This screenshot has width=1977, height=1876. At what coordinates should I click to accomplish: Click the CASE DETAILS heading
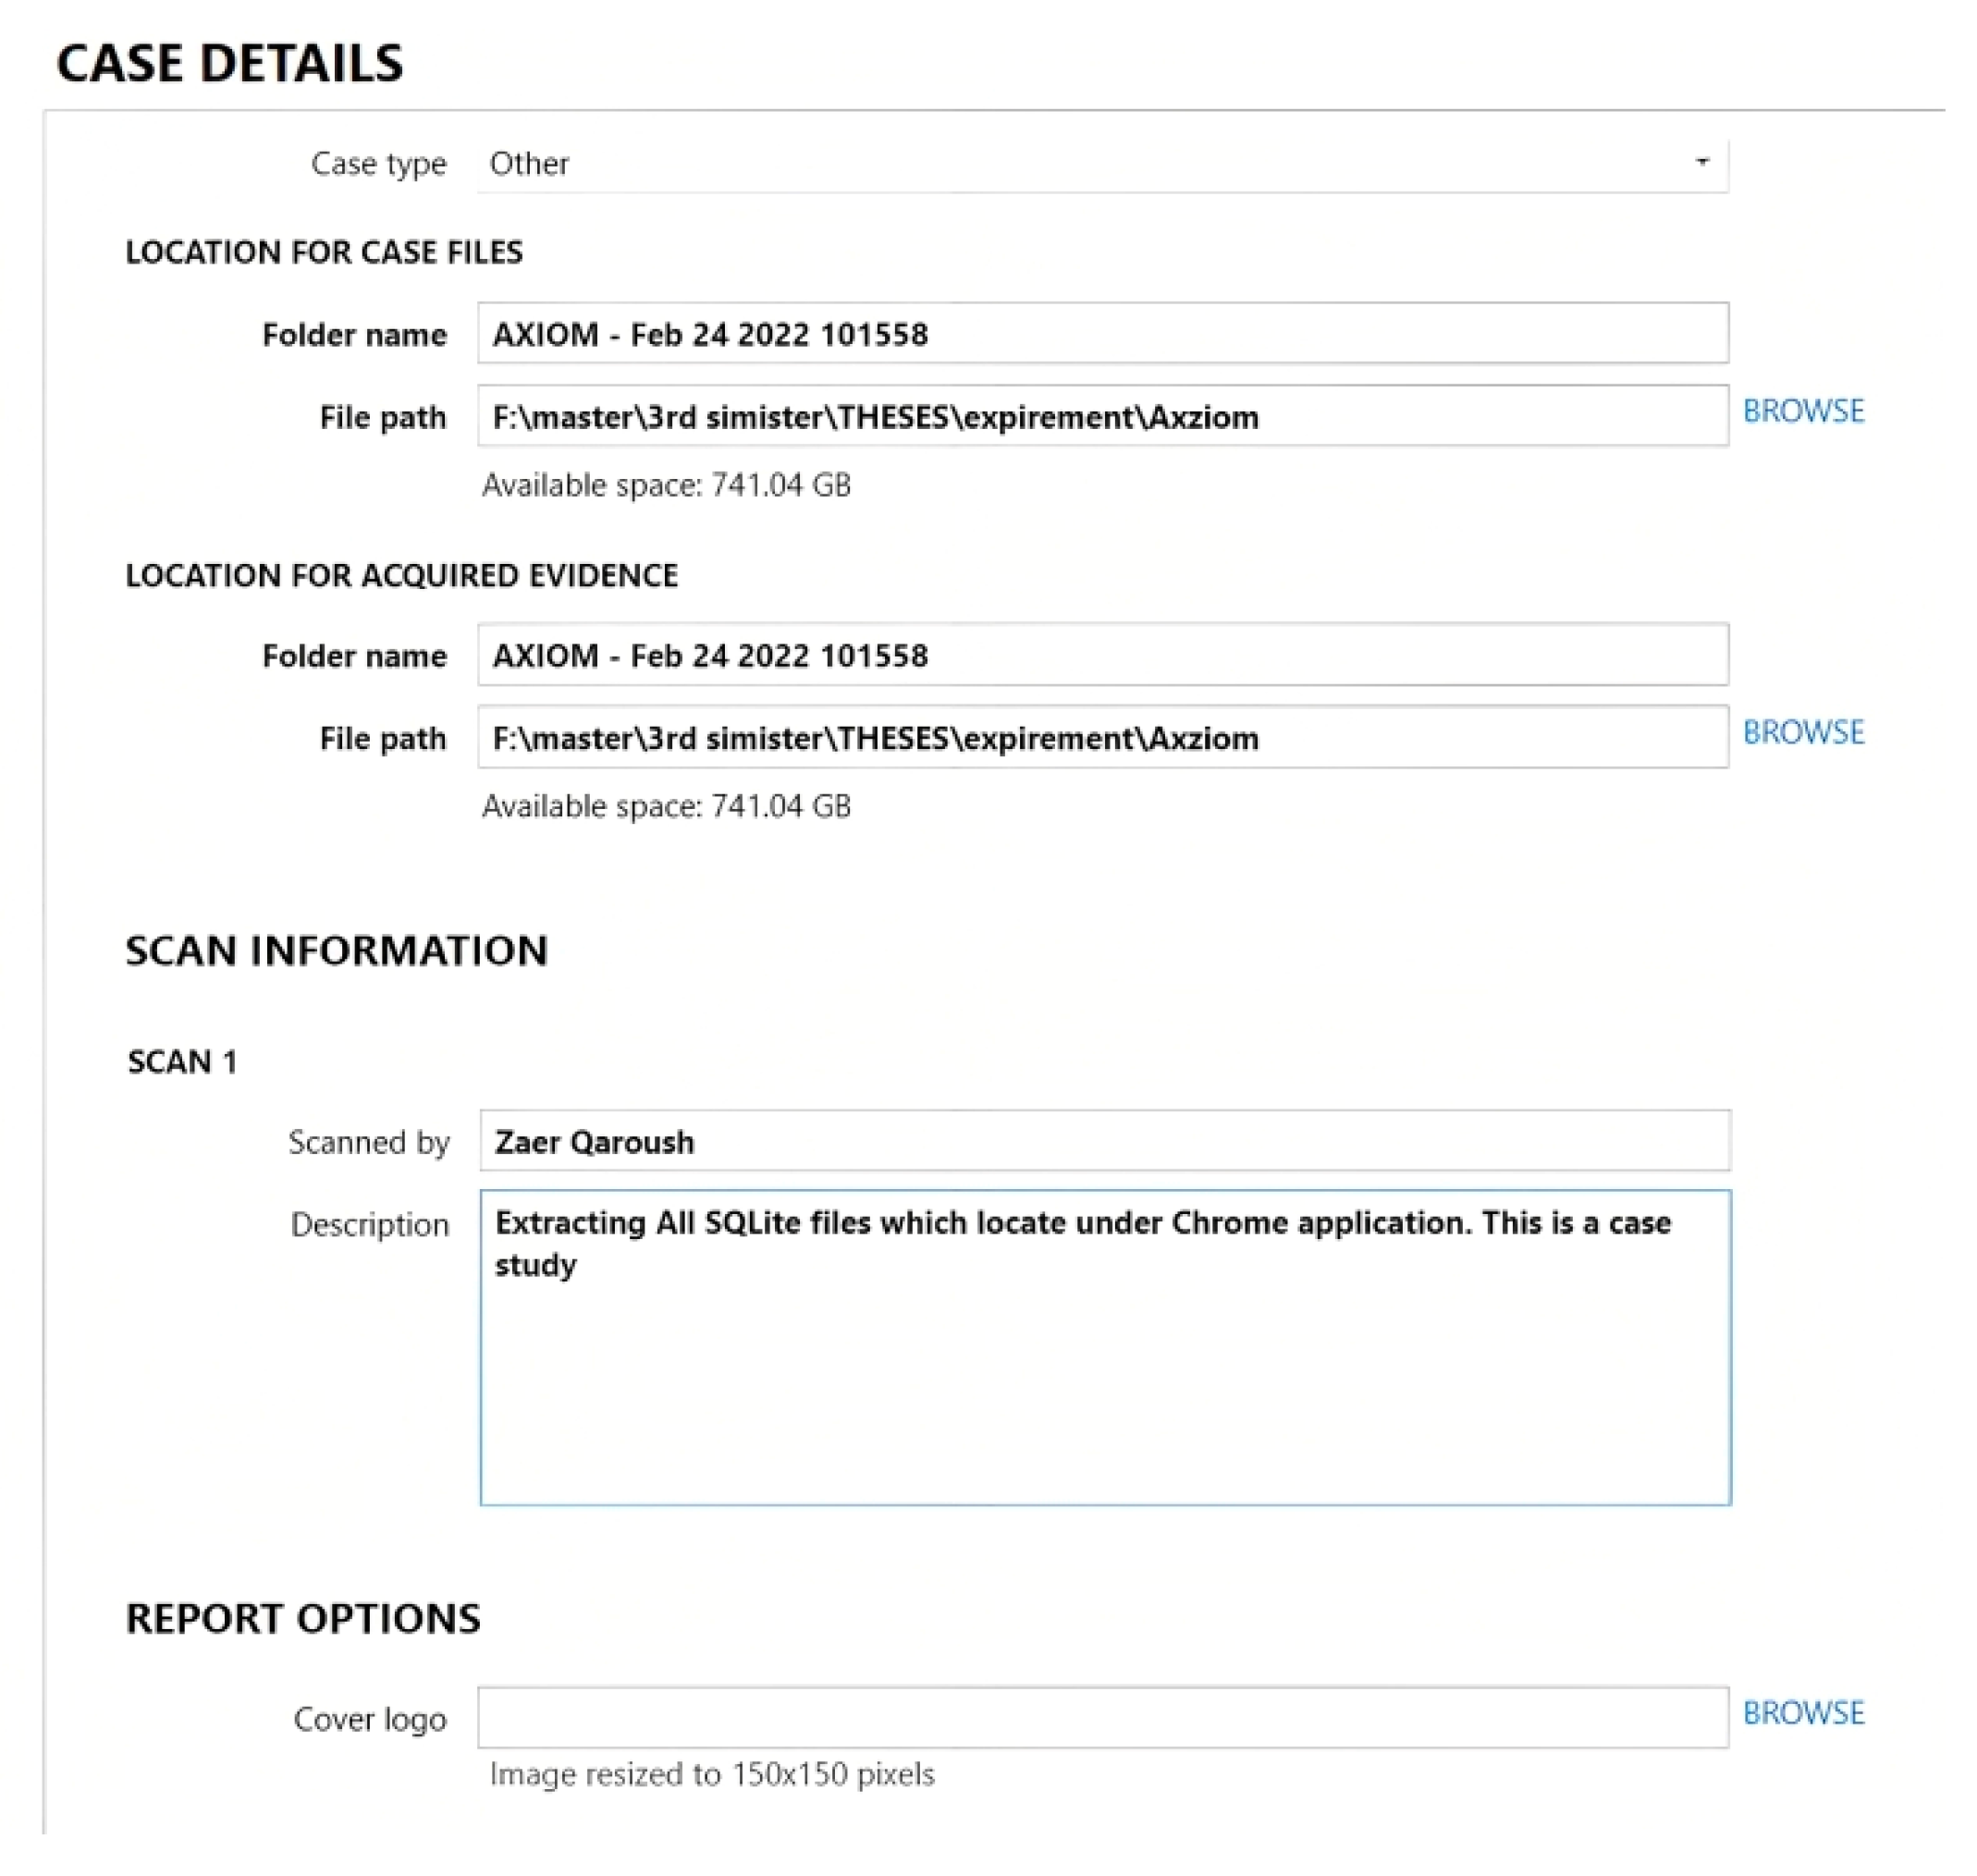230,63
